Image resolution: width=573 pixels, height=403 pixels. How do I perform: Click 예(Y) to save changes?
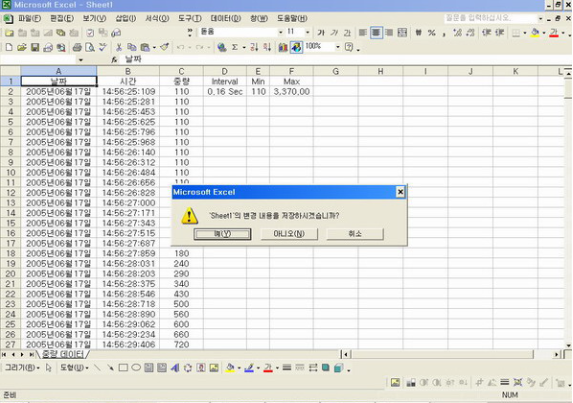(x=222, y=234)
